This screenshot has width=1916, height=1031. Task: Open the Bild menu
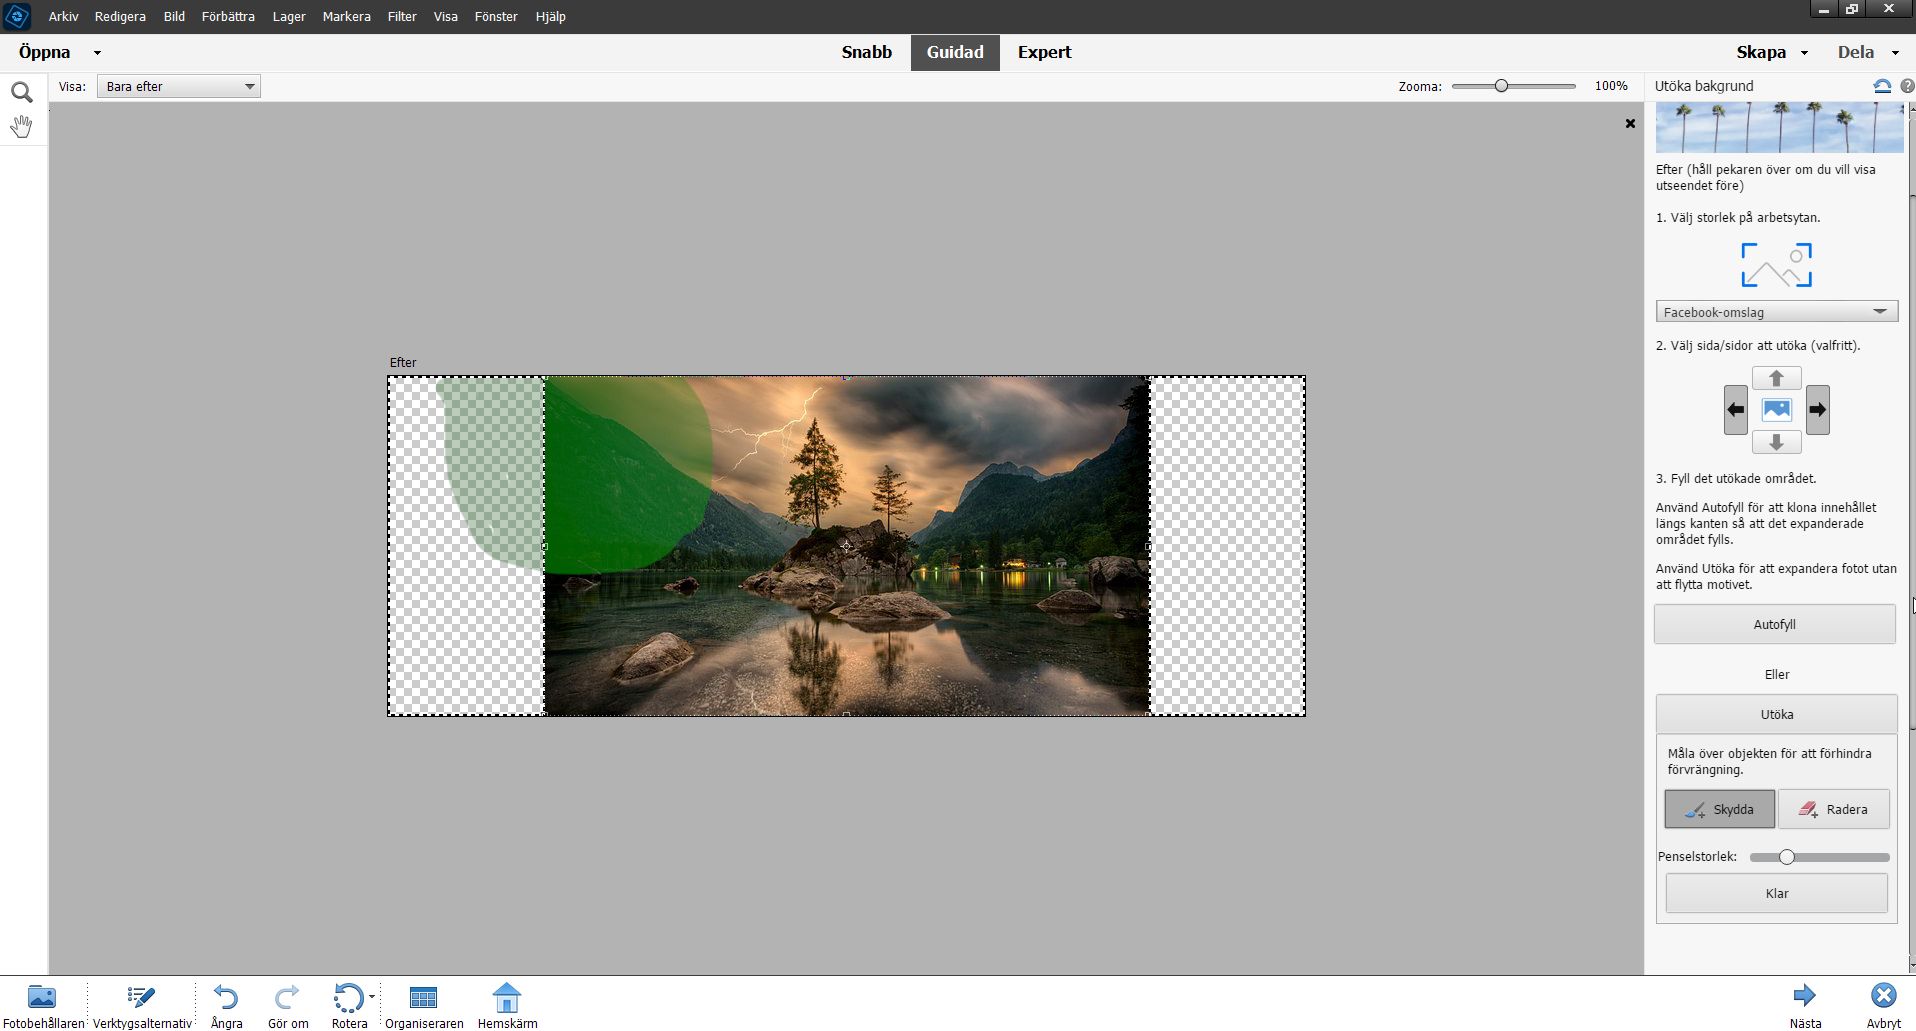(174, 17)
